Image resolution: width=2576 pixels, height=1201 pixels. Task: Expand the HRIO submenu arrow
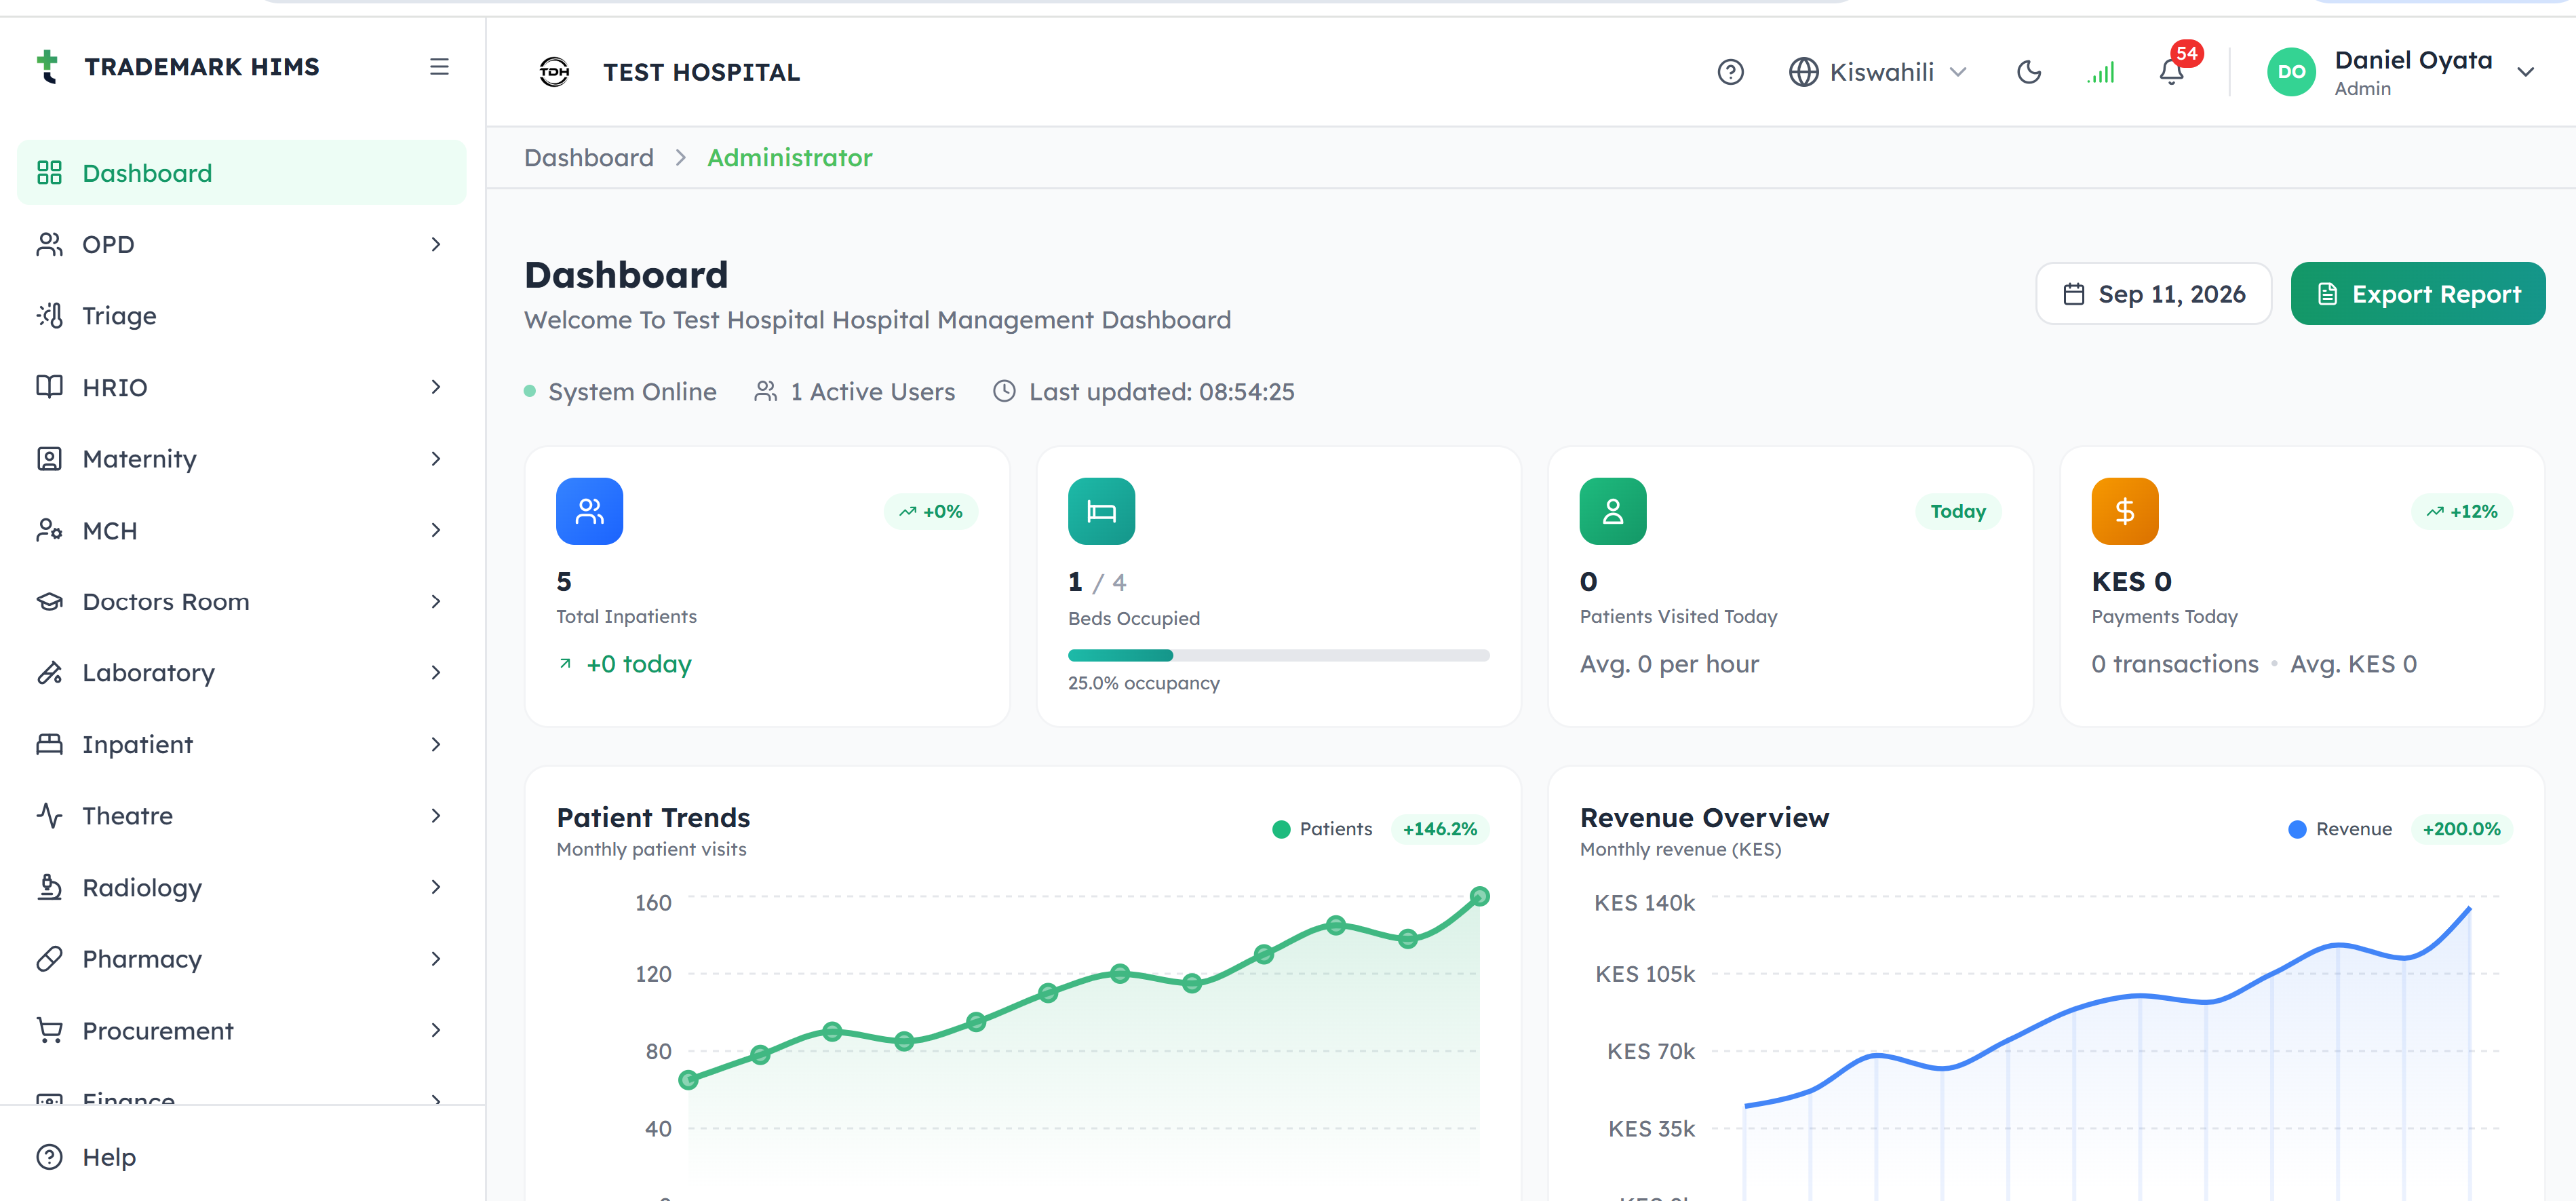[x=435, y=387]
